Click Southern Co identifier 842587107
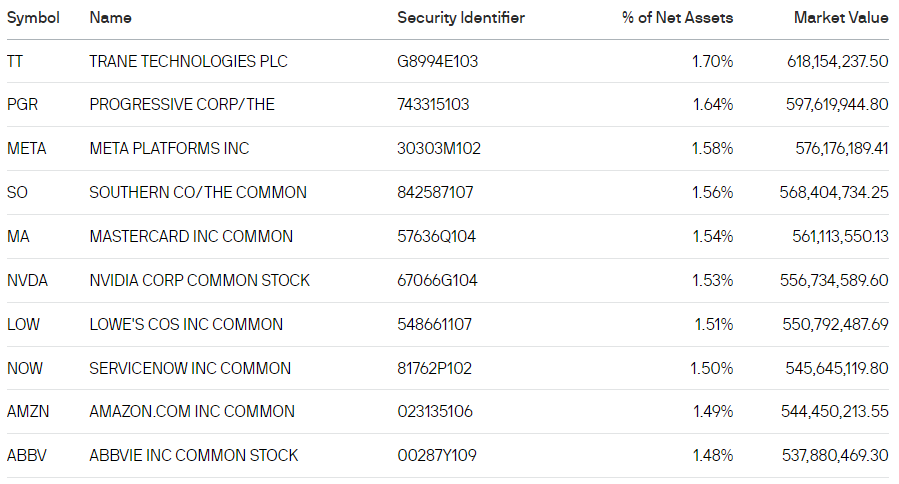 pos(435,193)
